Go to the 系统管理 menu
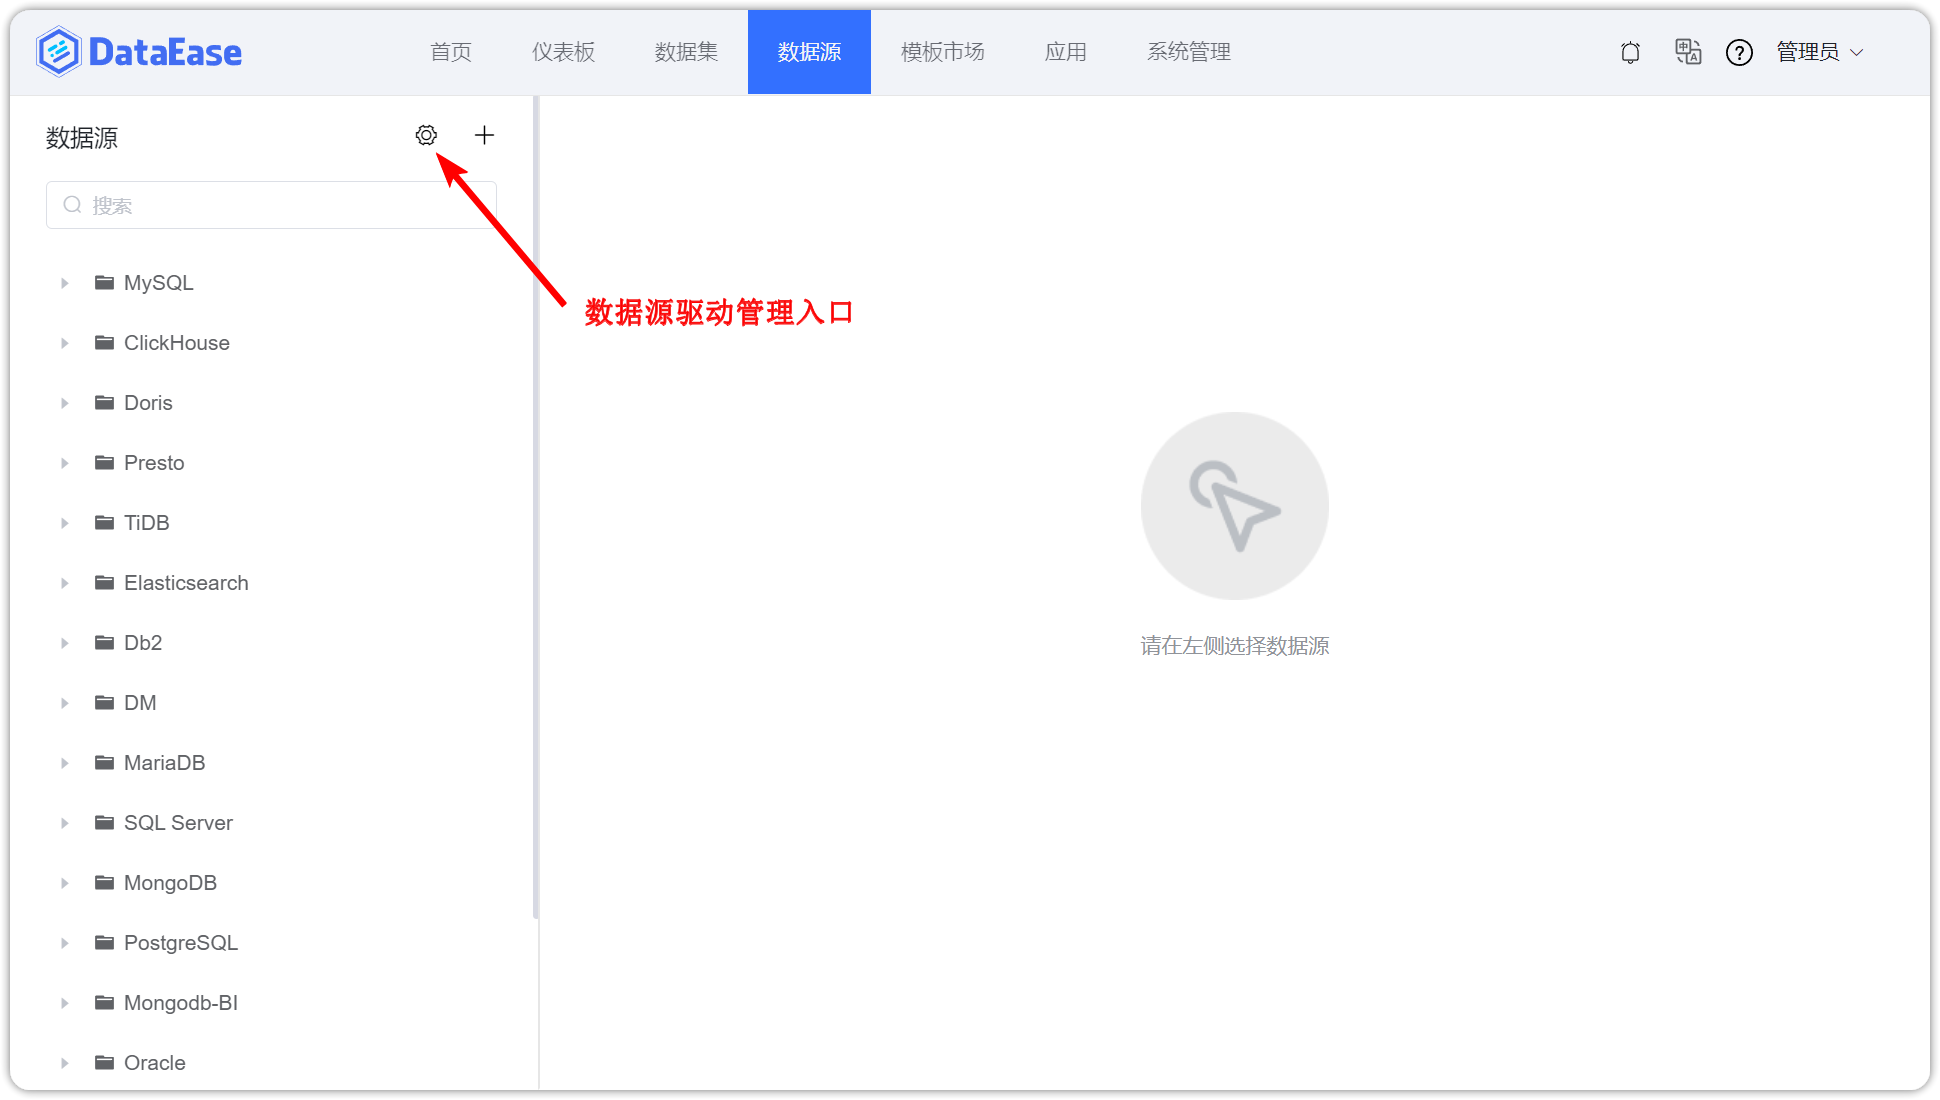Image resolution: width=1940 pixels, height=1100 pixels. coord(1188,52)
